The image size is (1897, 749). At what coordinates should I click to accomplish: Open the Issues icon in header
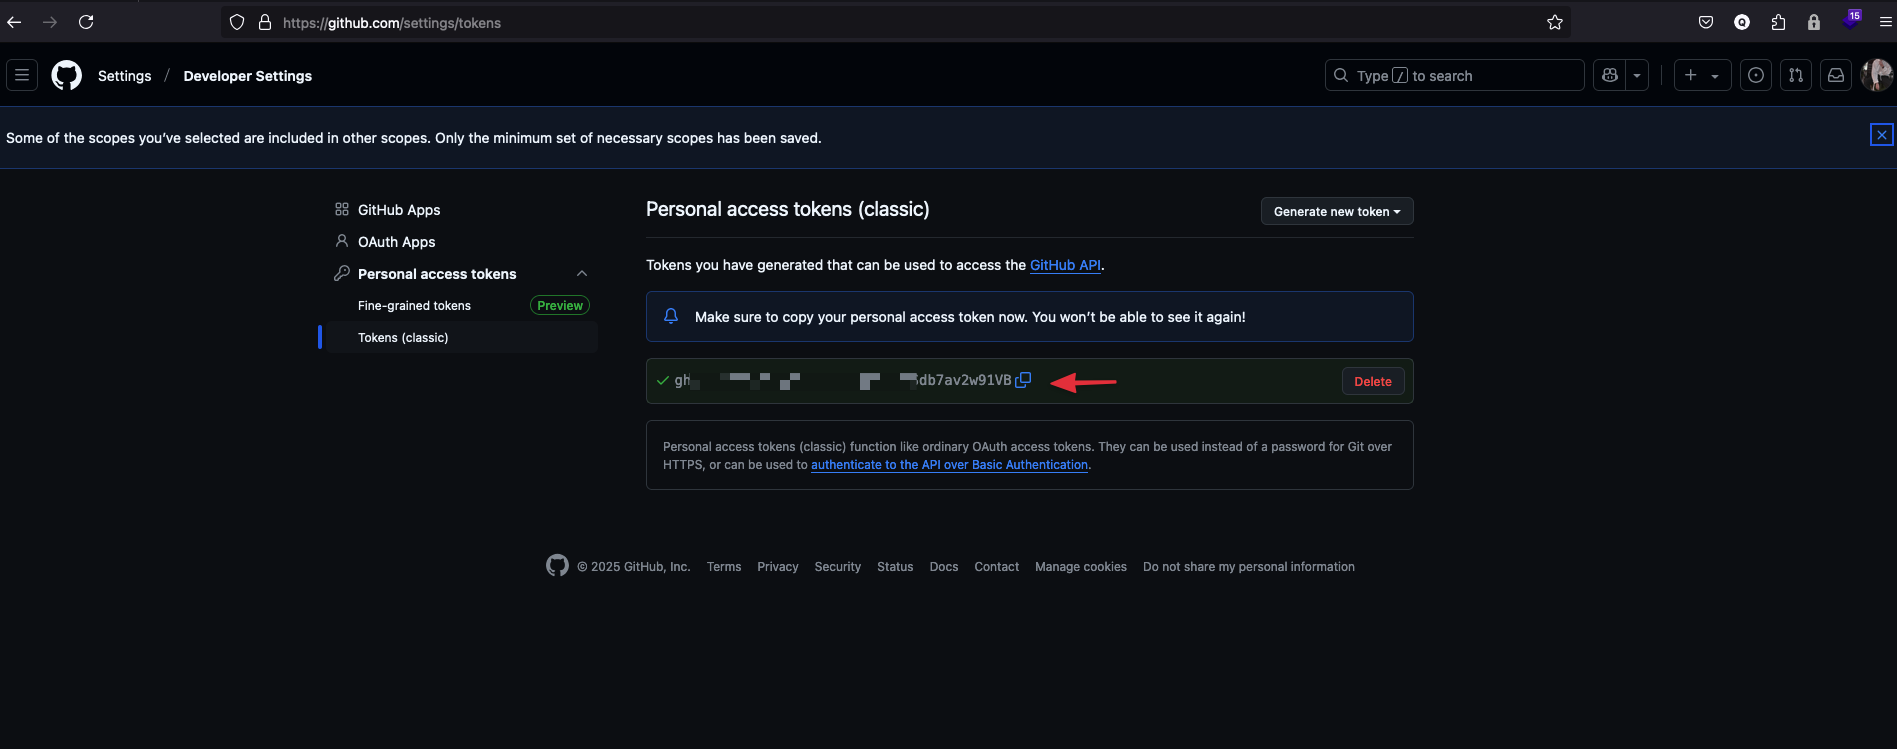click(1756, 76)
